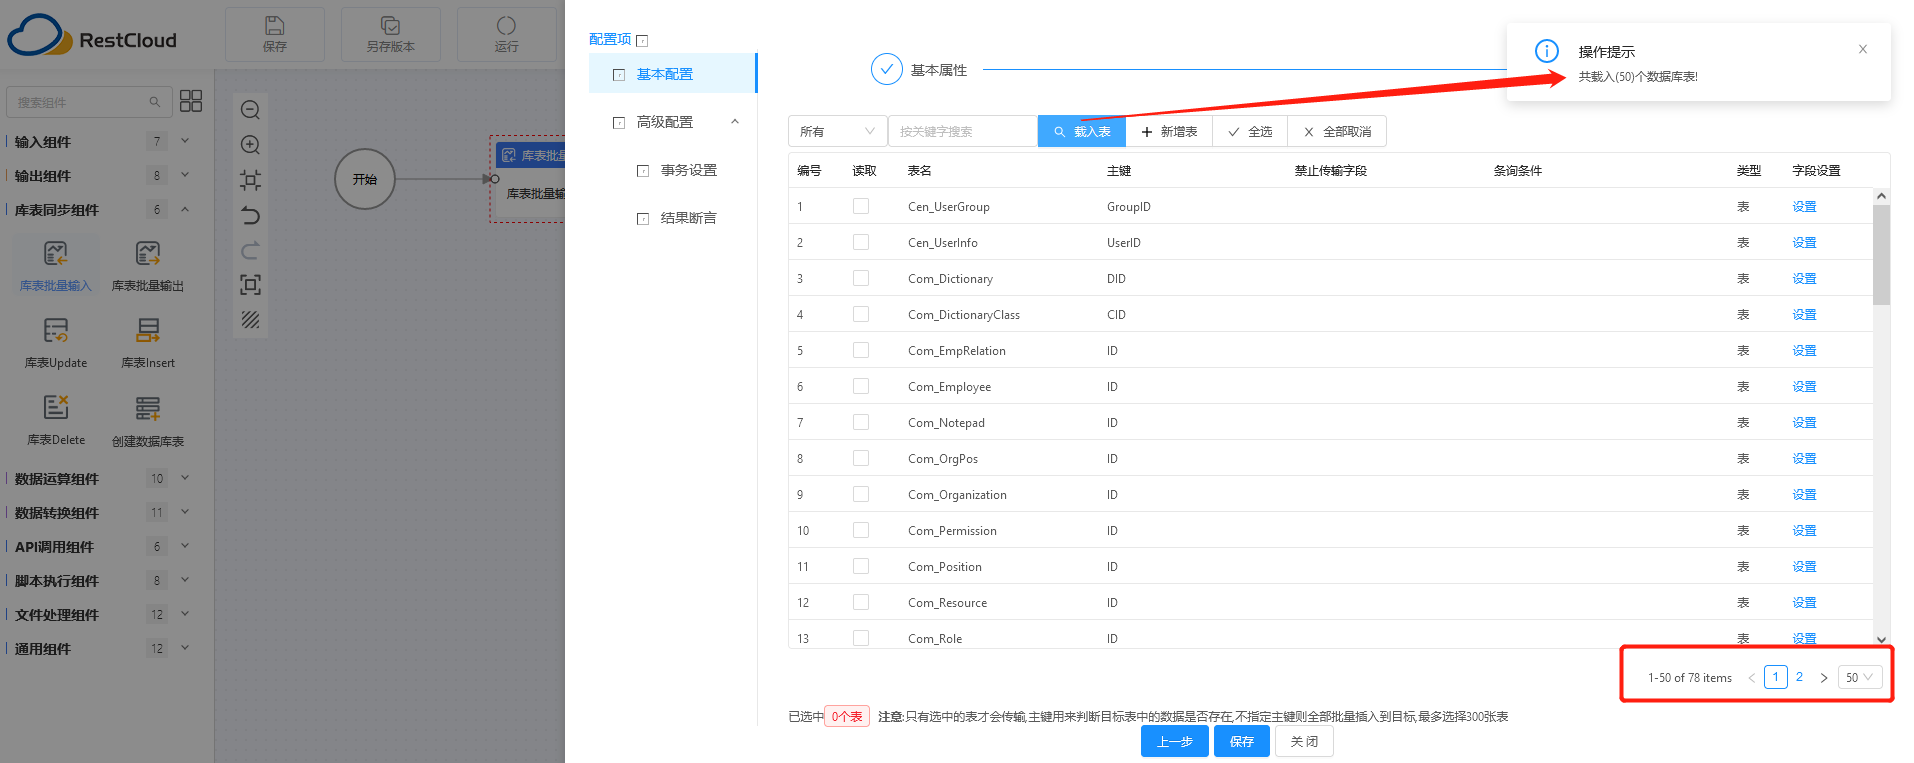Click the 全部取消 button
The width and height of the screenshot is (1914, 763).
[1337, 131]
